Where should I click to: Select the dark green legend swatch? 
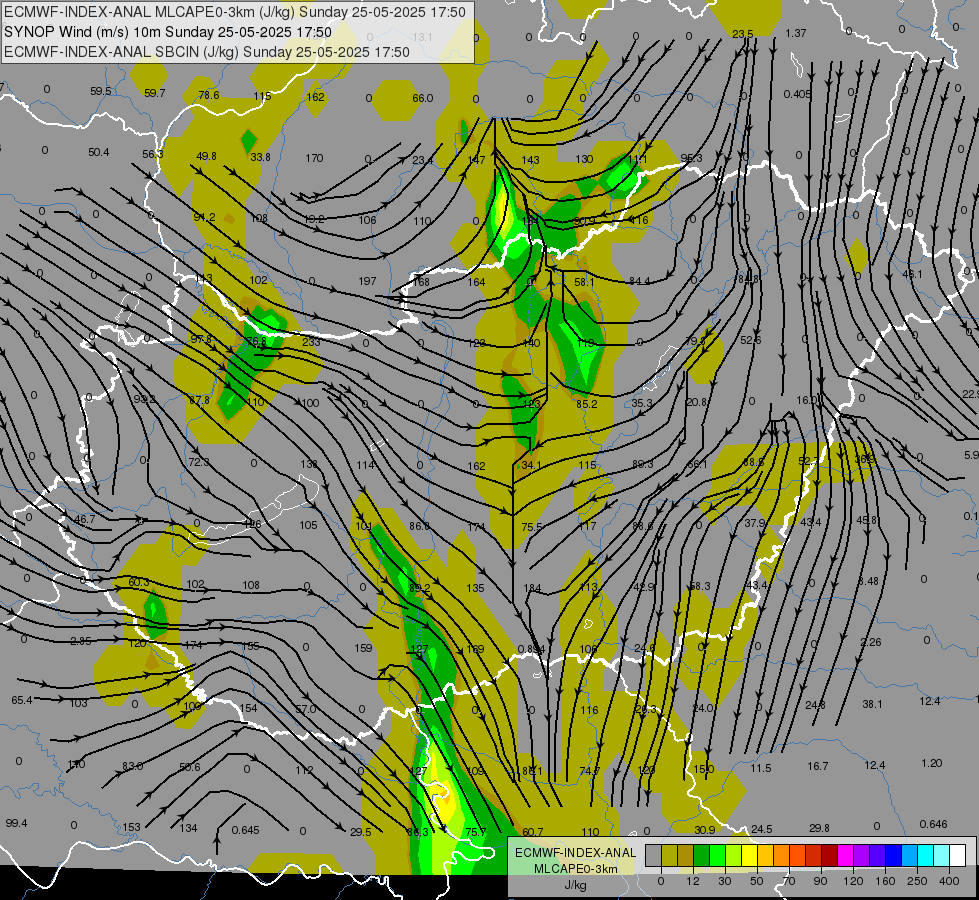(x=702, y=856)
